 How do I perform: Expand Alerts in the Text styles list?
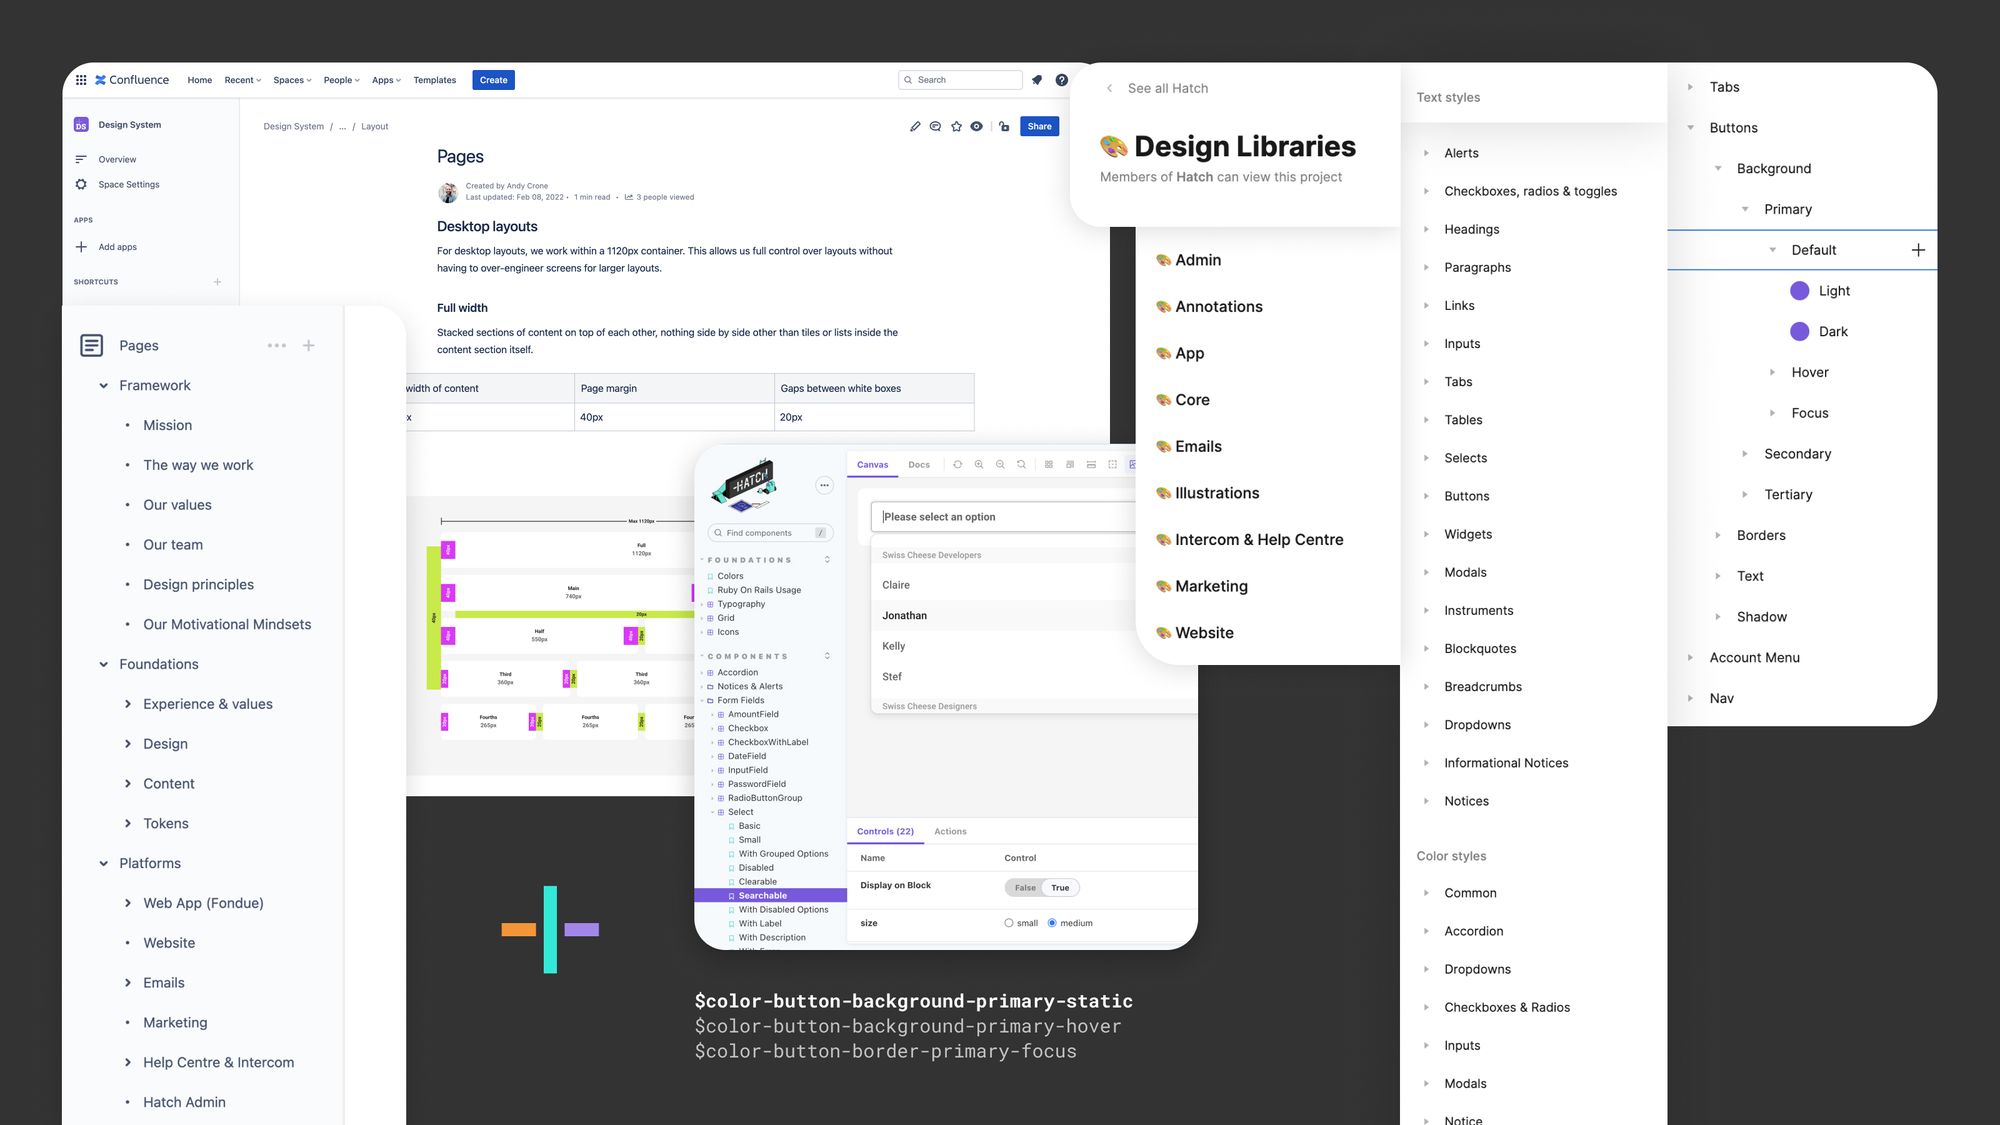[x=1426, y=152]
